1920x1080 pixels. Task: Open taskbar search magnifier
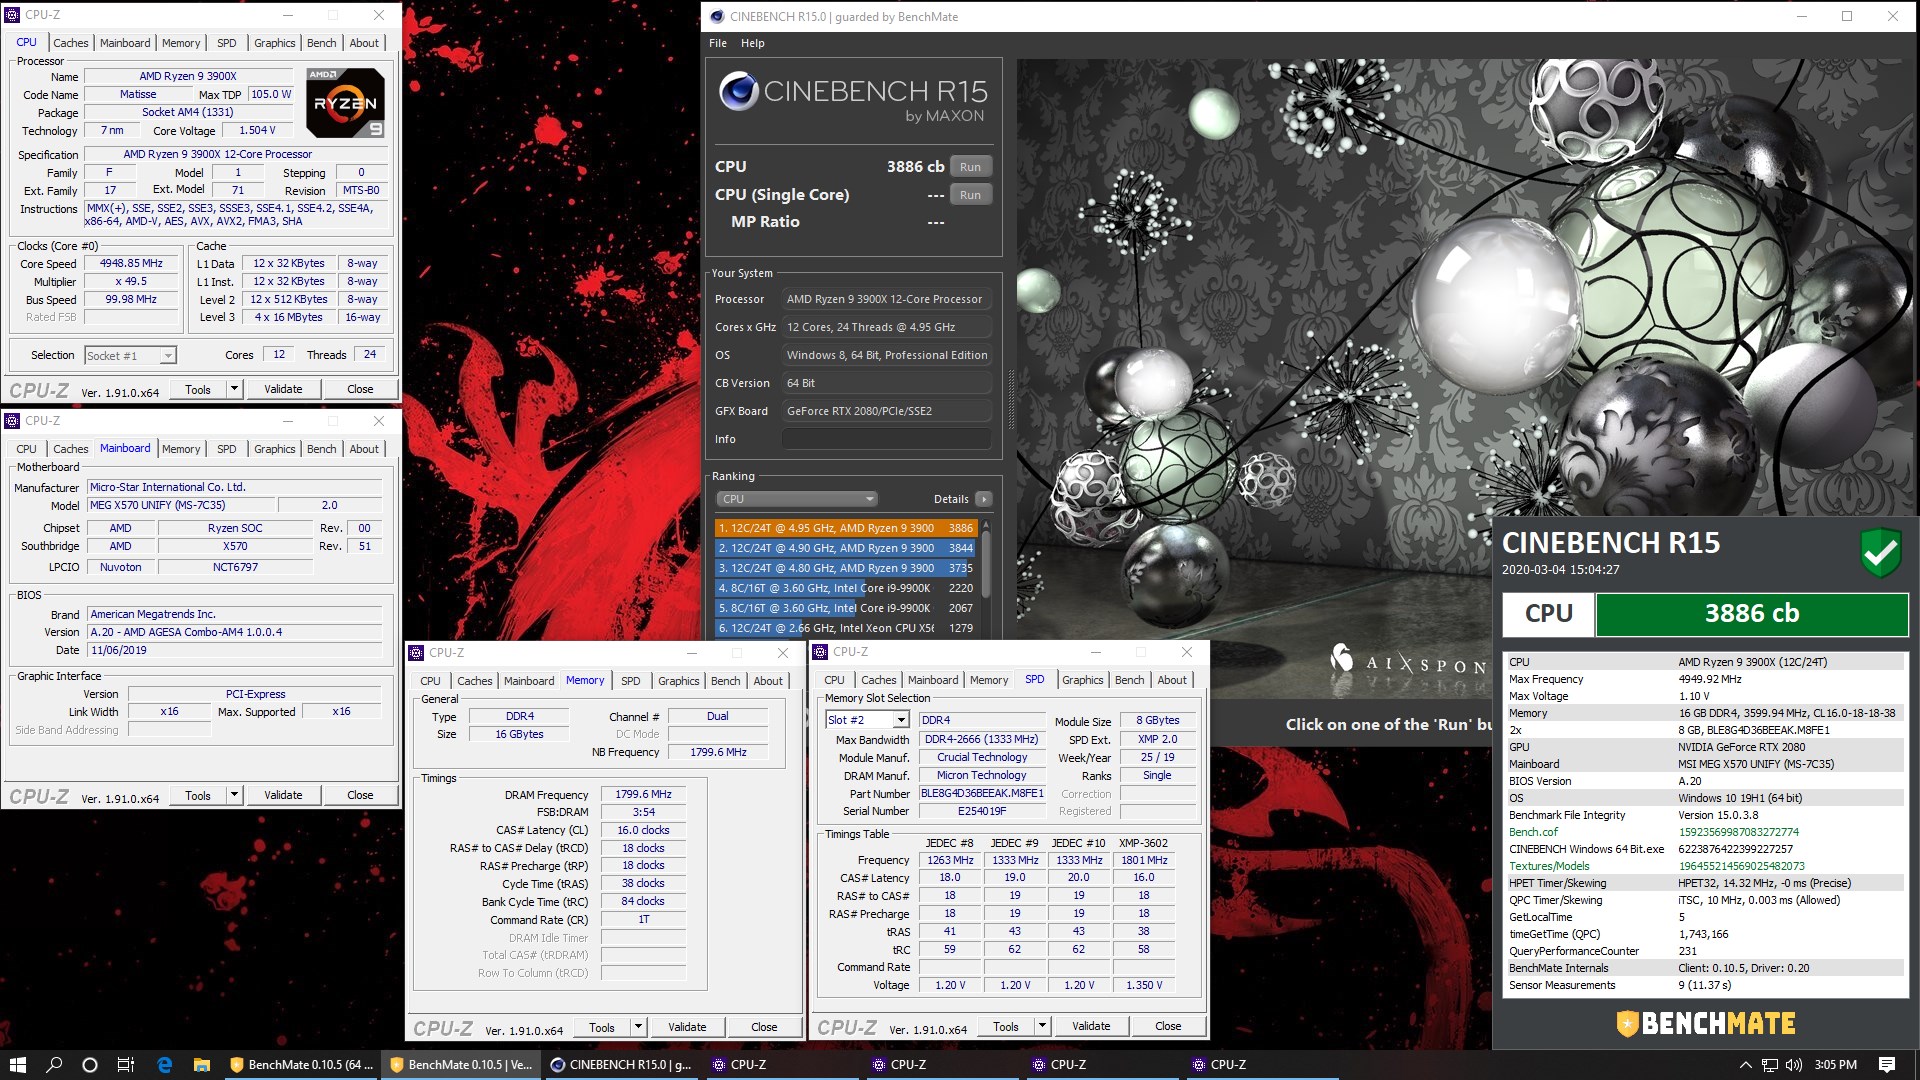[x=54, y=1064]
